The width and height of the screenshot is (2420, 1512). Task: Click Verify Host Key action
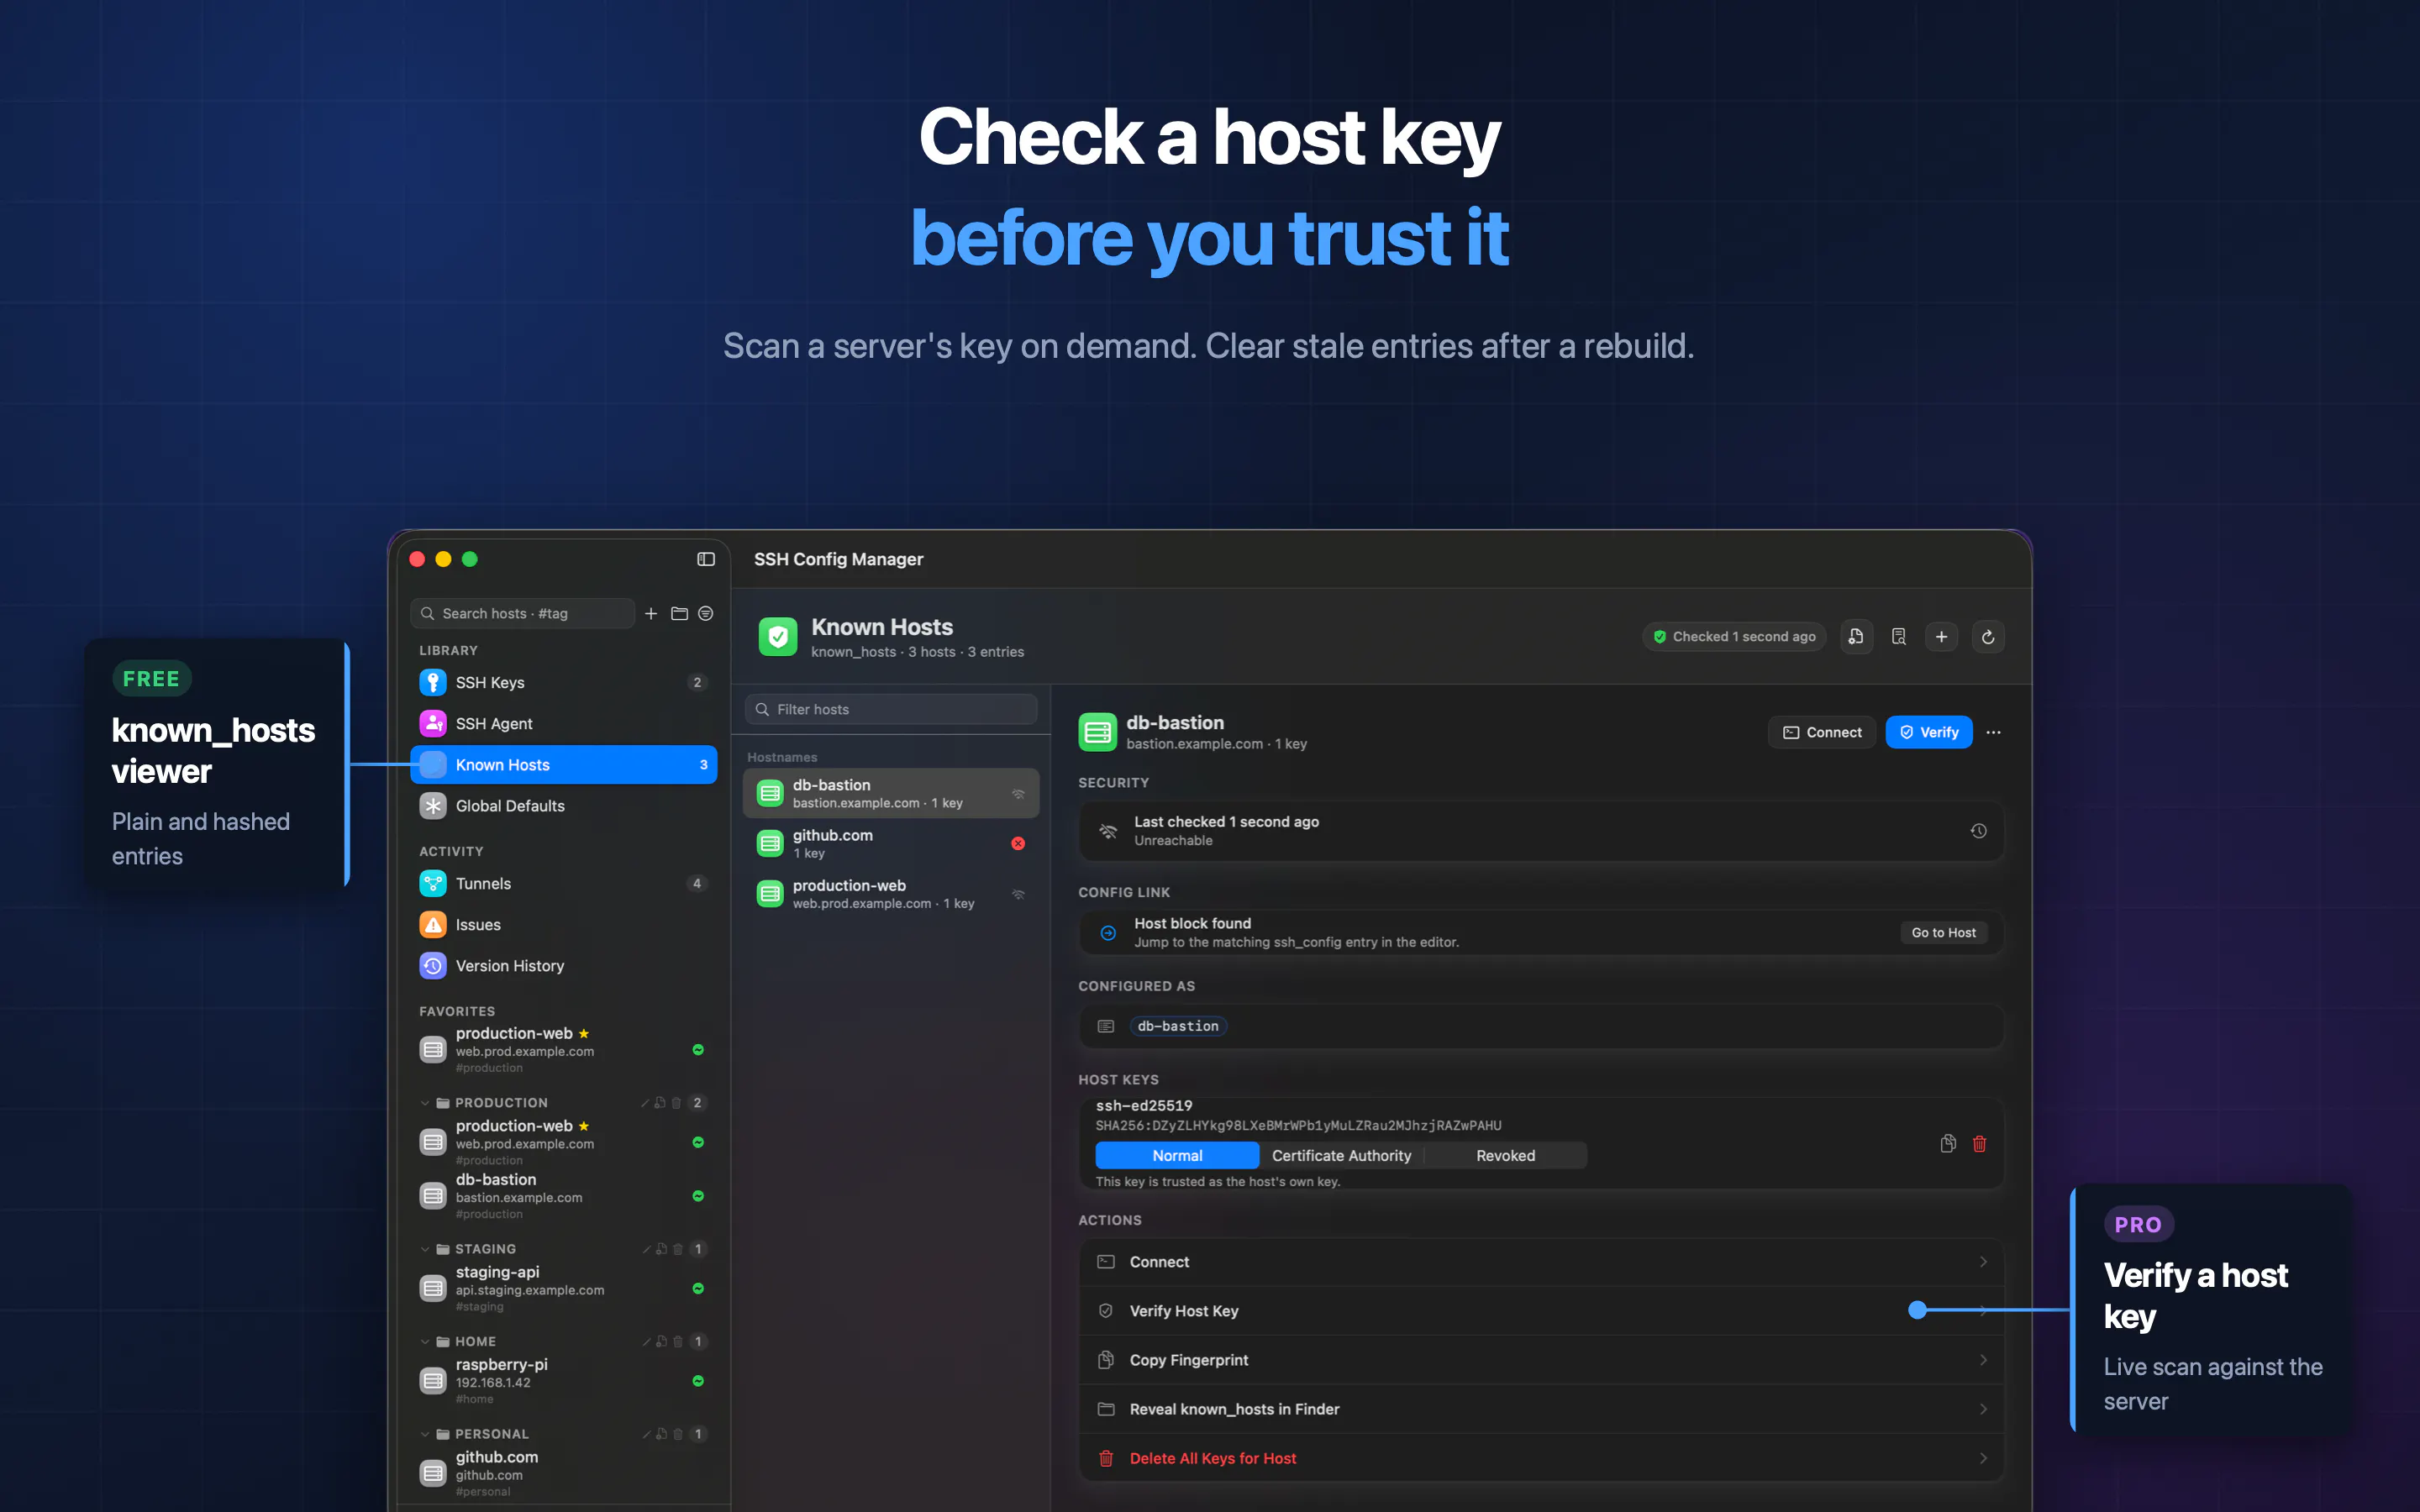(1541, 1311)
